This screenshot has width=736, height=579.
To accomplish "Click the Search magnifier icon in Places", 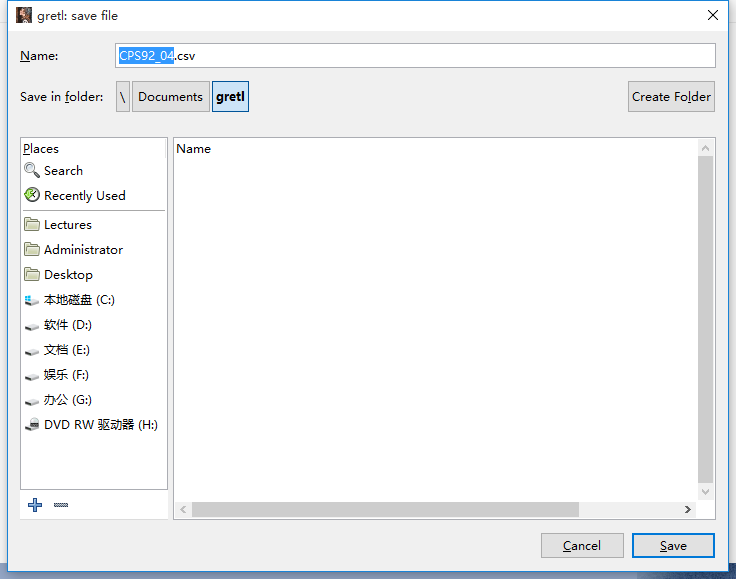I will tap(32, 170).
